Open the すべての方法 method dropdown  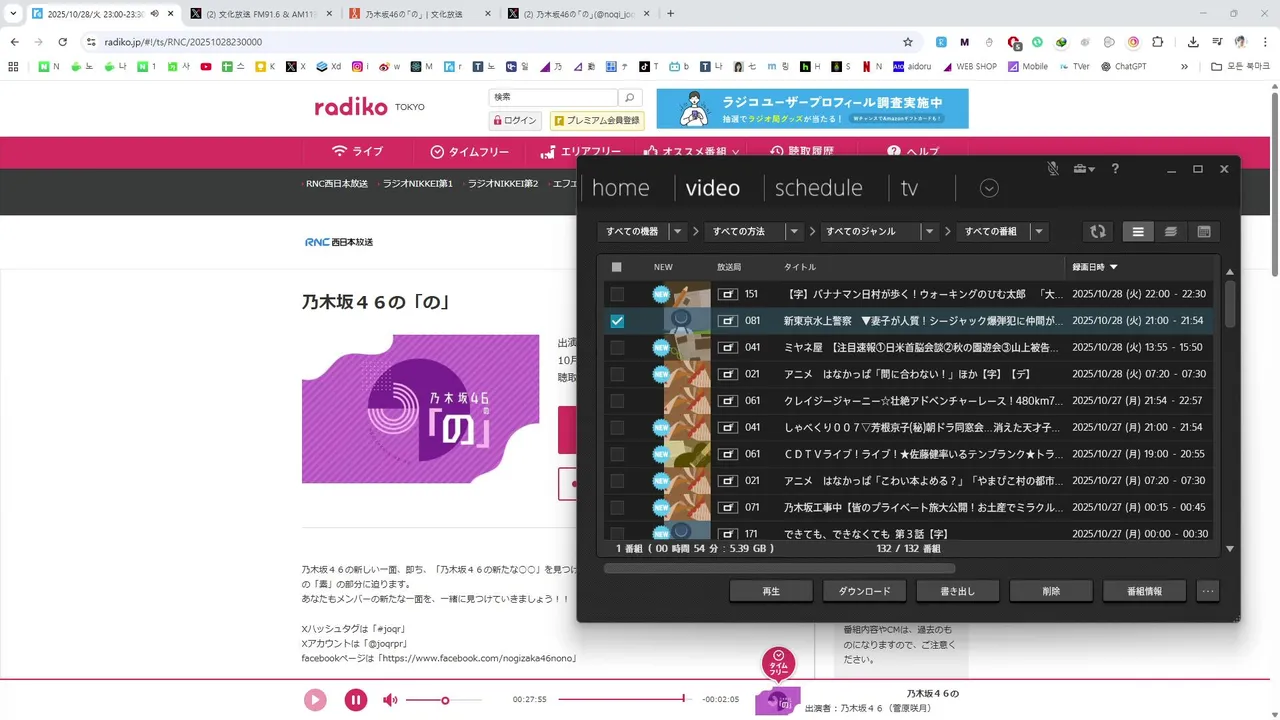pos(753,231)
